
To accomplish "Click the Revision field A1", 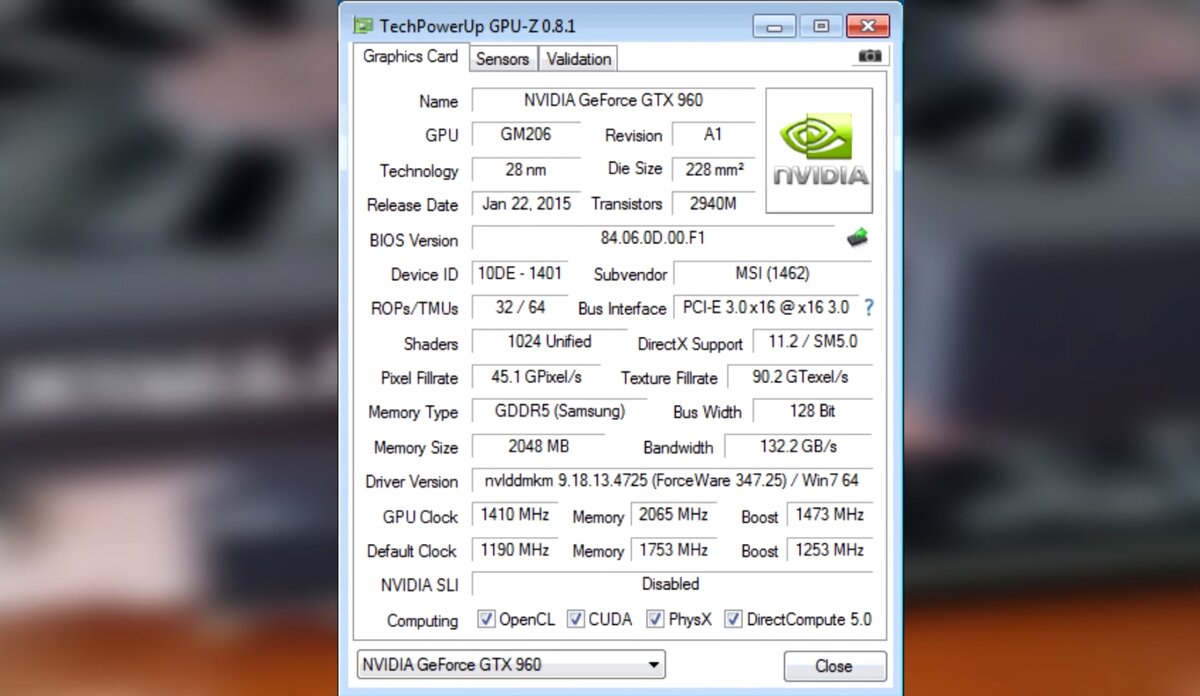I will [713, 135].
